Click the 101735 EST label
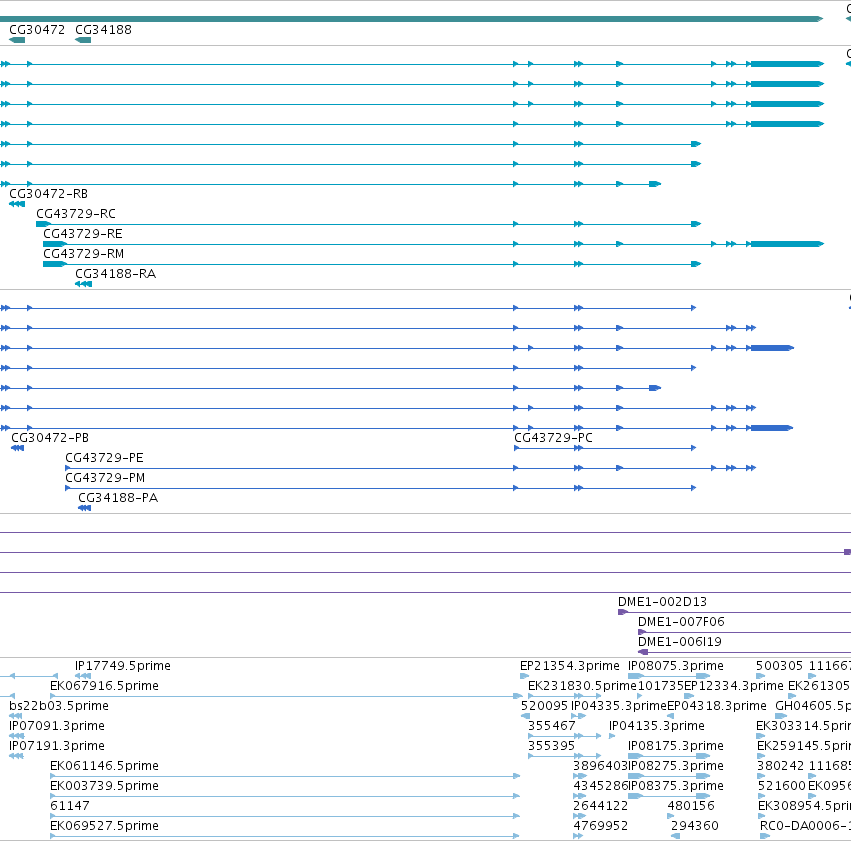851x841 pixels. (661, 686)
